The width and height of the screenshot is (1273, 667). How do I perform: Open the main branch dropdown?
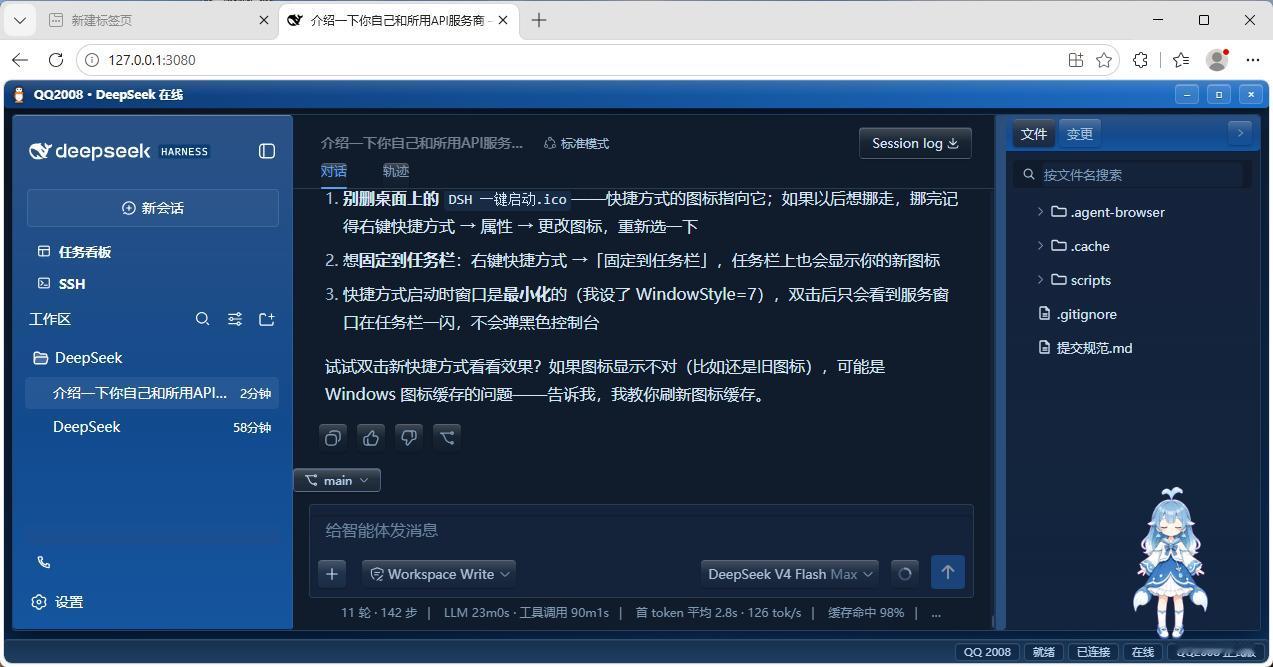tap(337, 480)
